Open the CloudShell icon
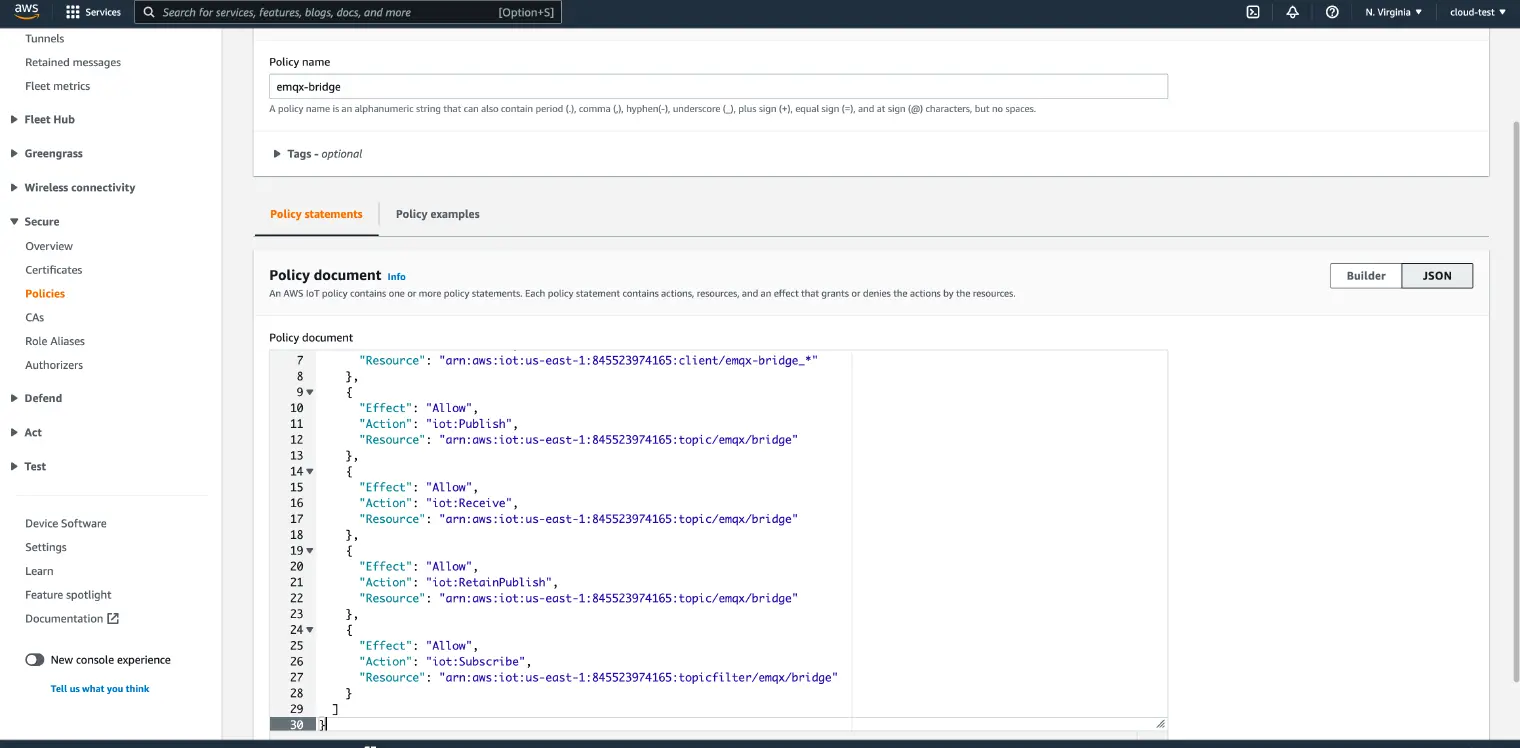This screenshot has width=1520, height=748. click(x=1253, y=12)
